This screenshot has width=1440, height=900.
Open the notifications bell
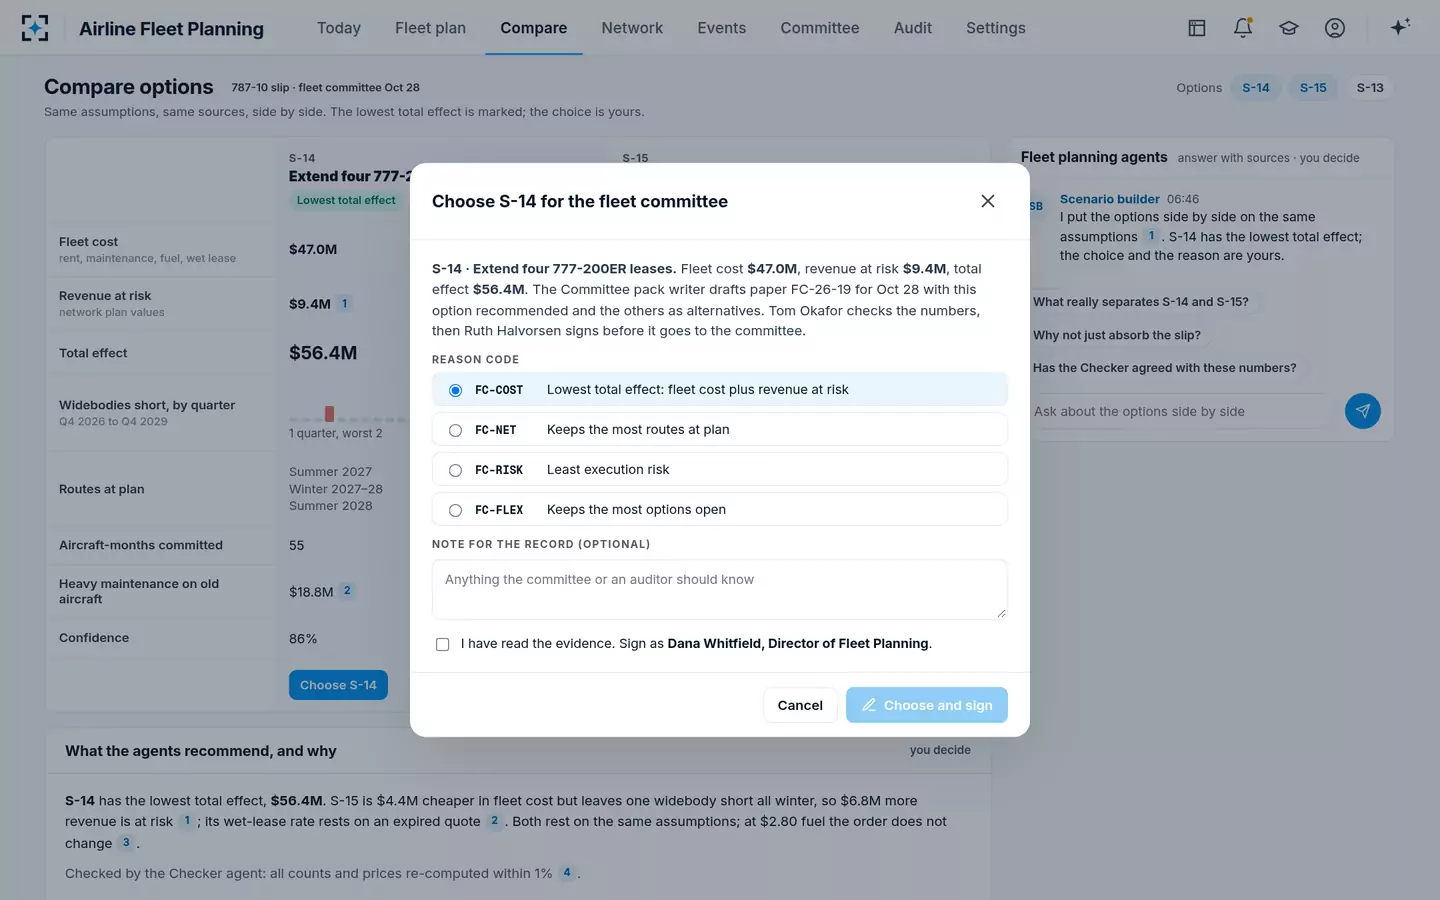[1243, 28]
